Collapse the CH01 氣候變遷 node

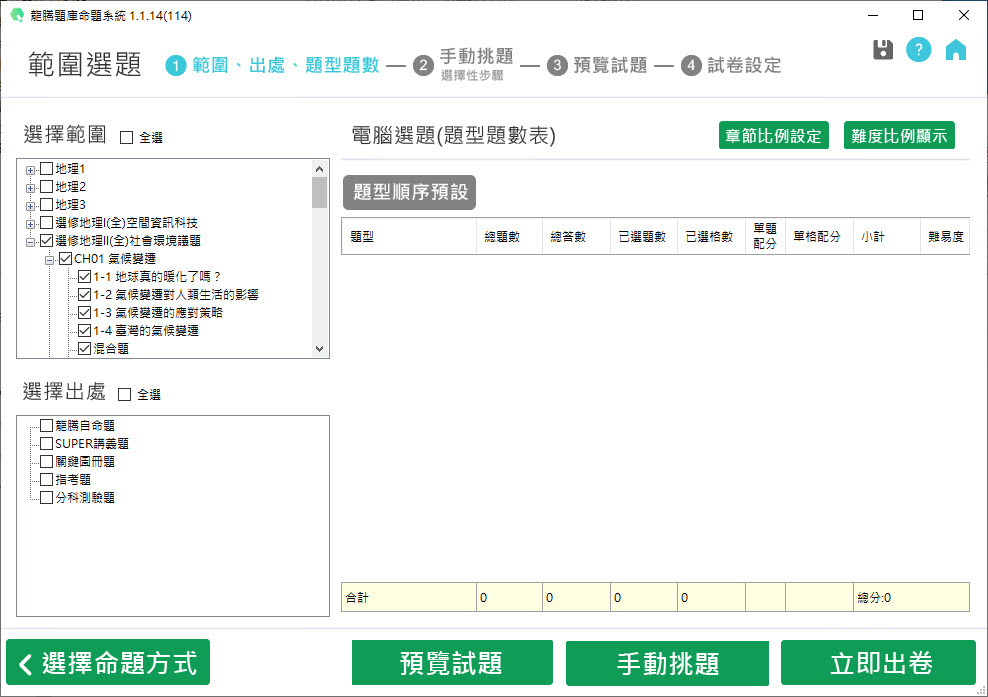point(49,259)
